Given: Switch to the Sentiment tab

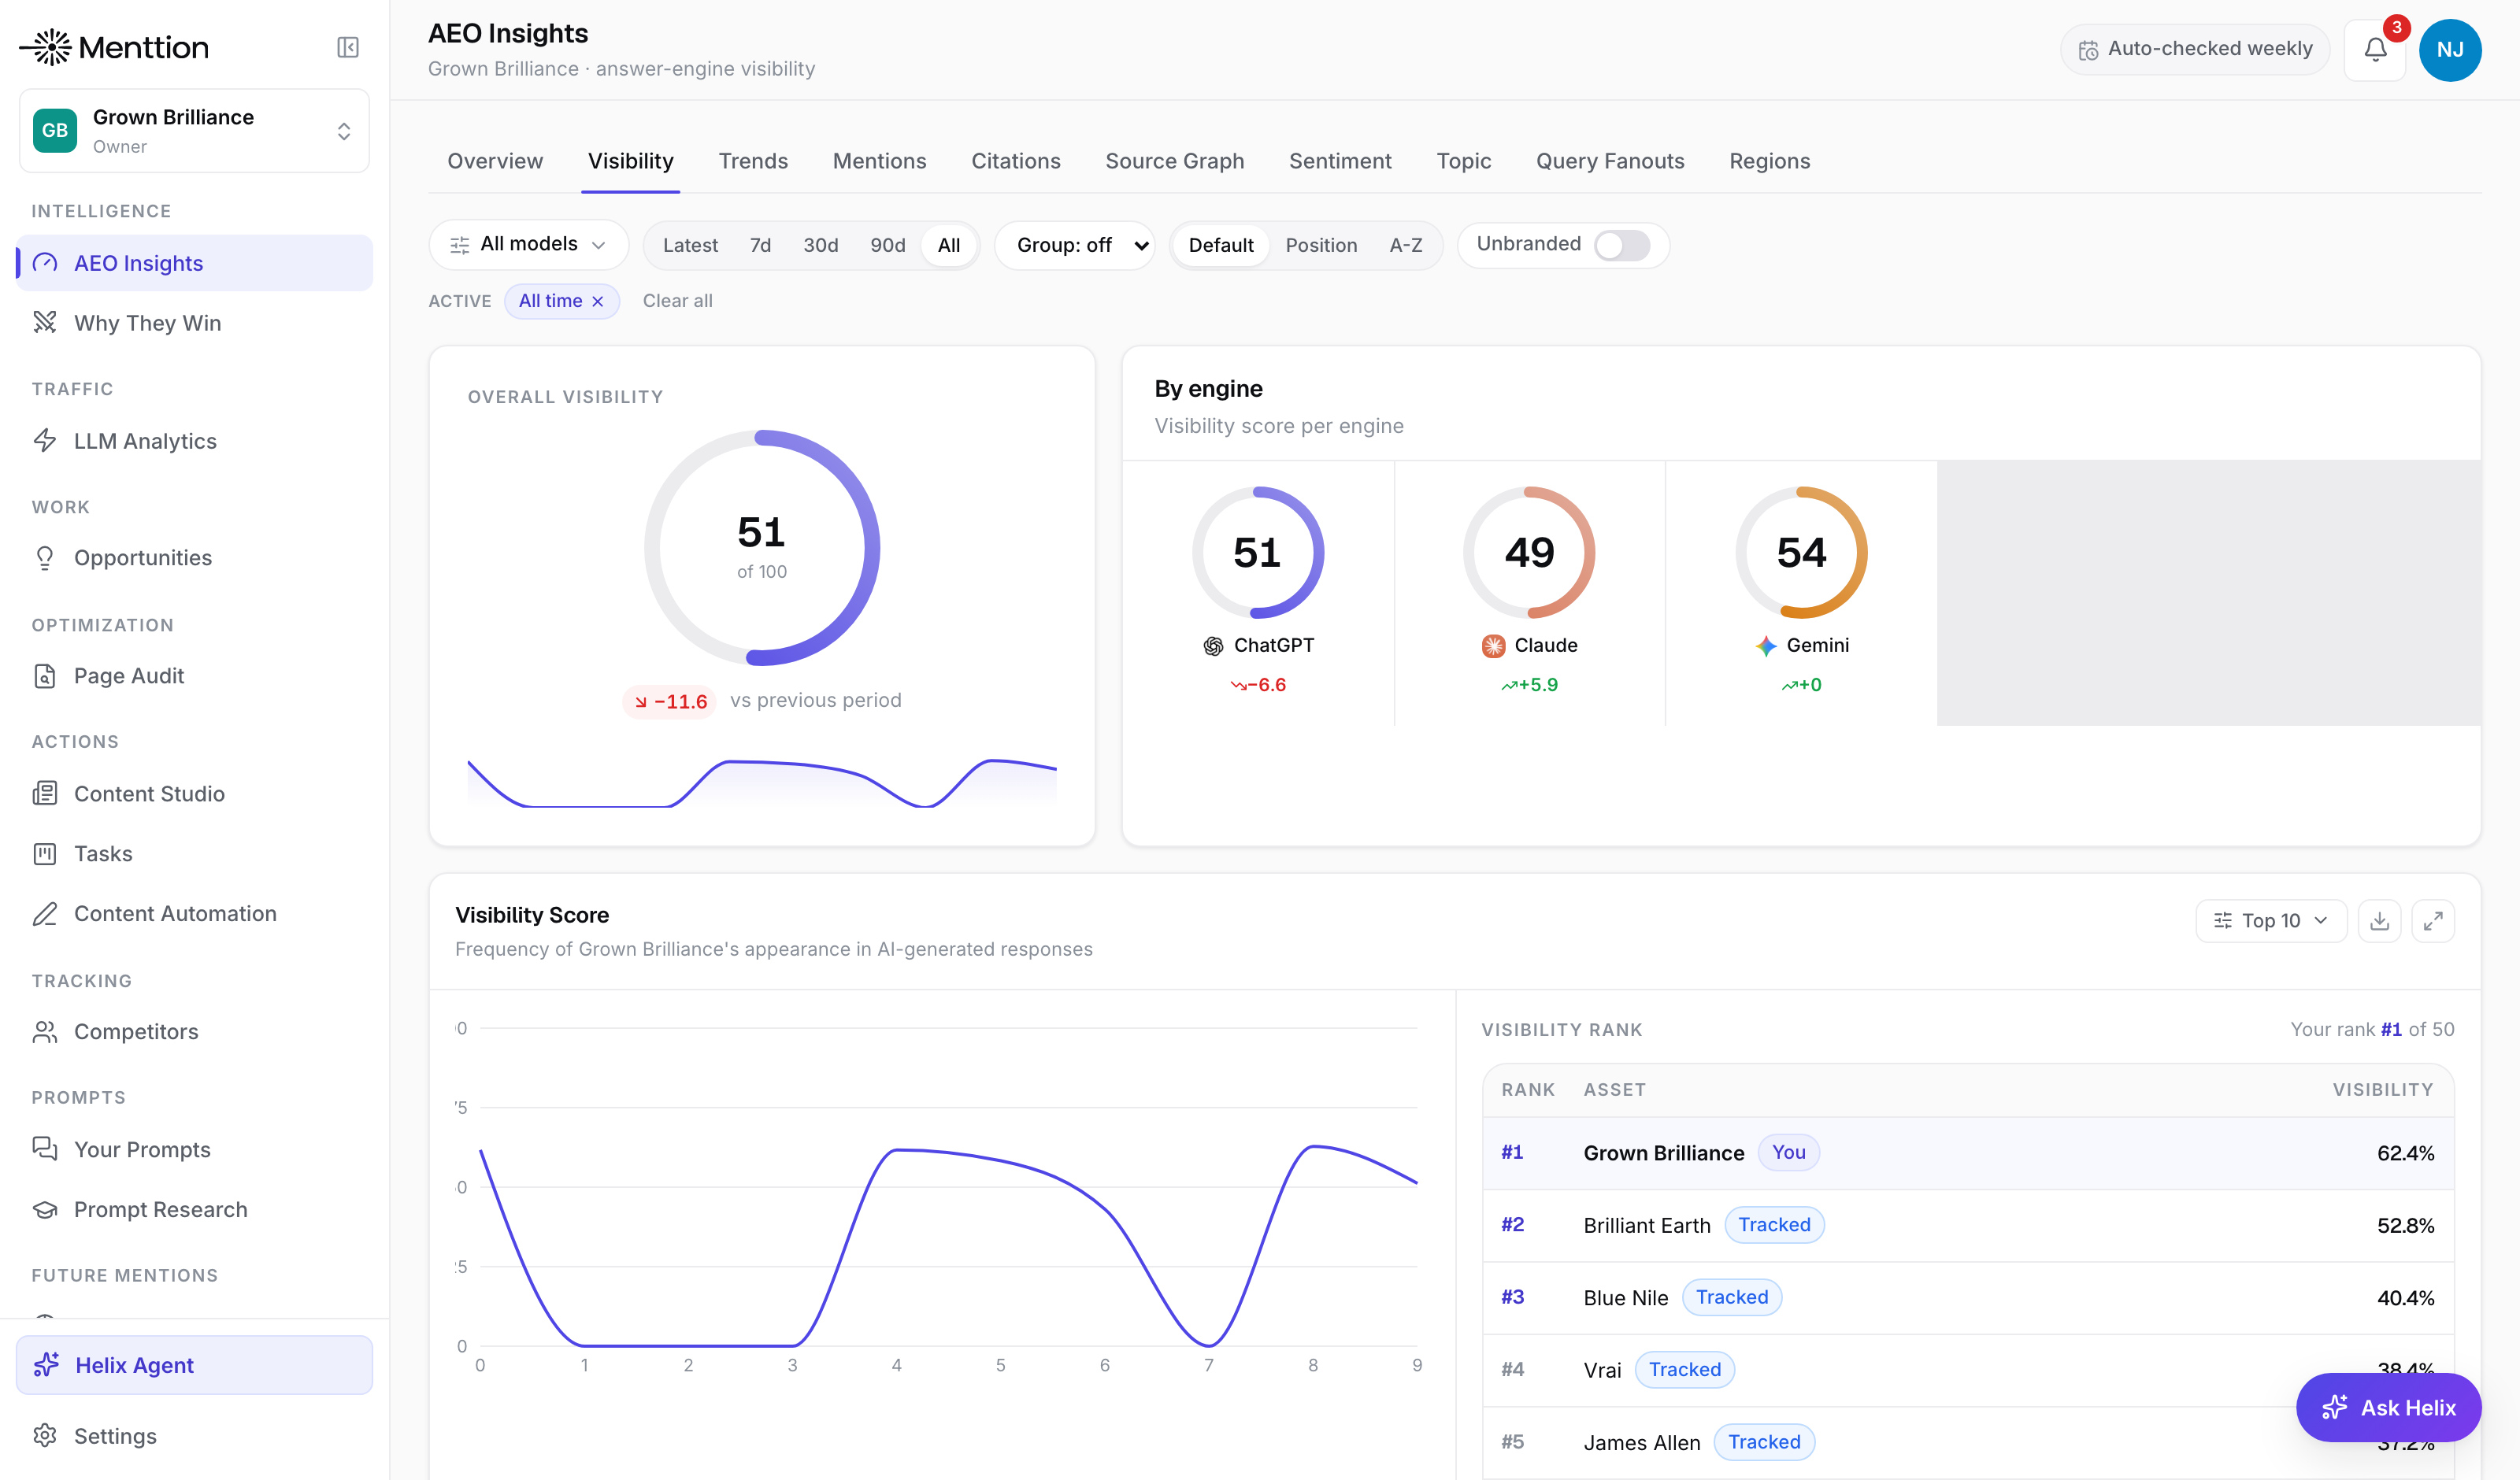Looking at the screenshot, I should pyautogui.click(x=1340, y=161).
